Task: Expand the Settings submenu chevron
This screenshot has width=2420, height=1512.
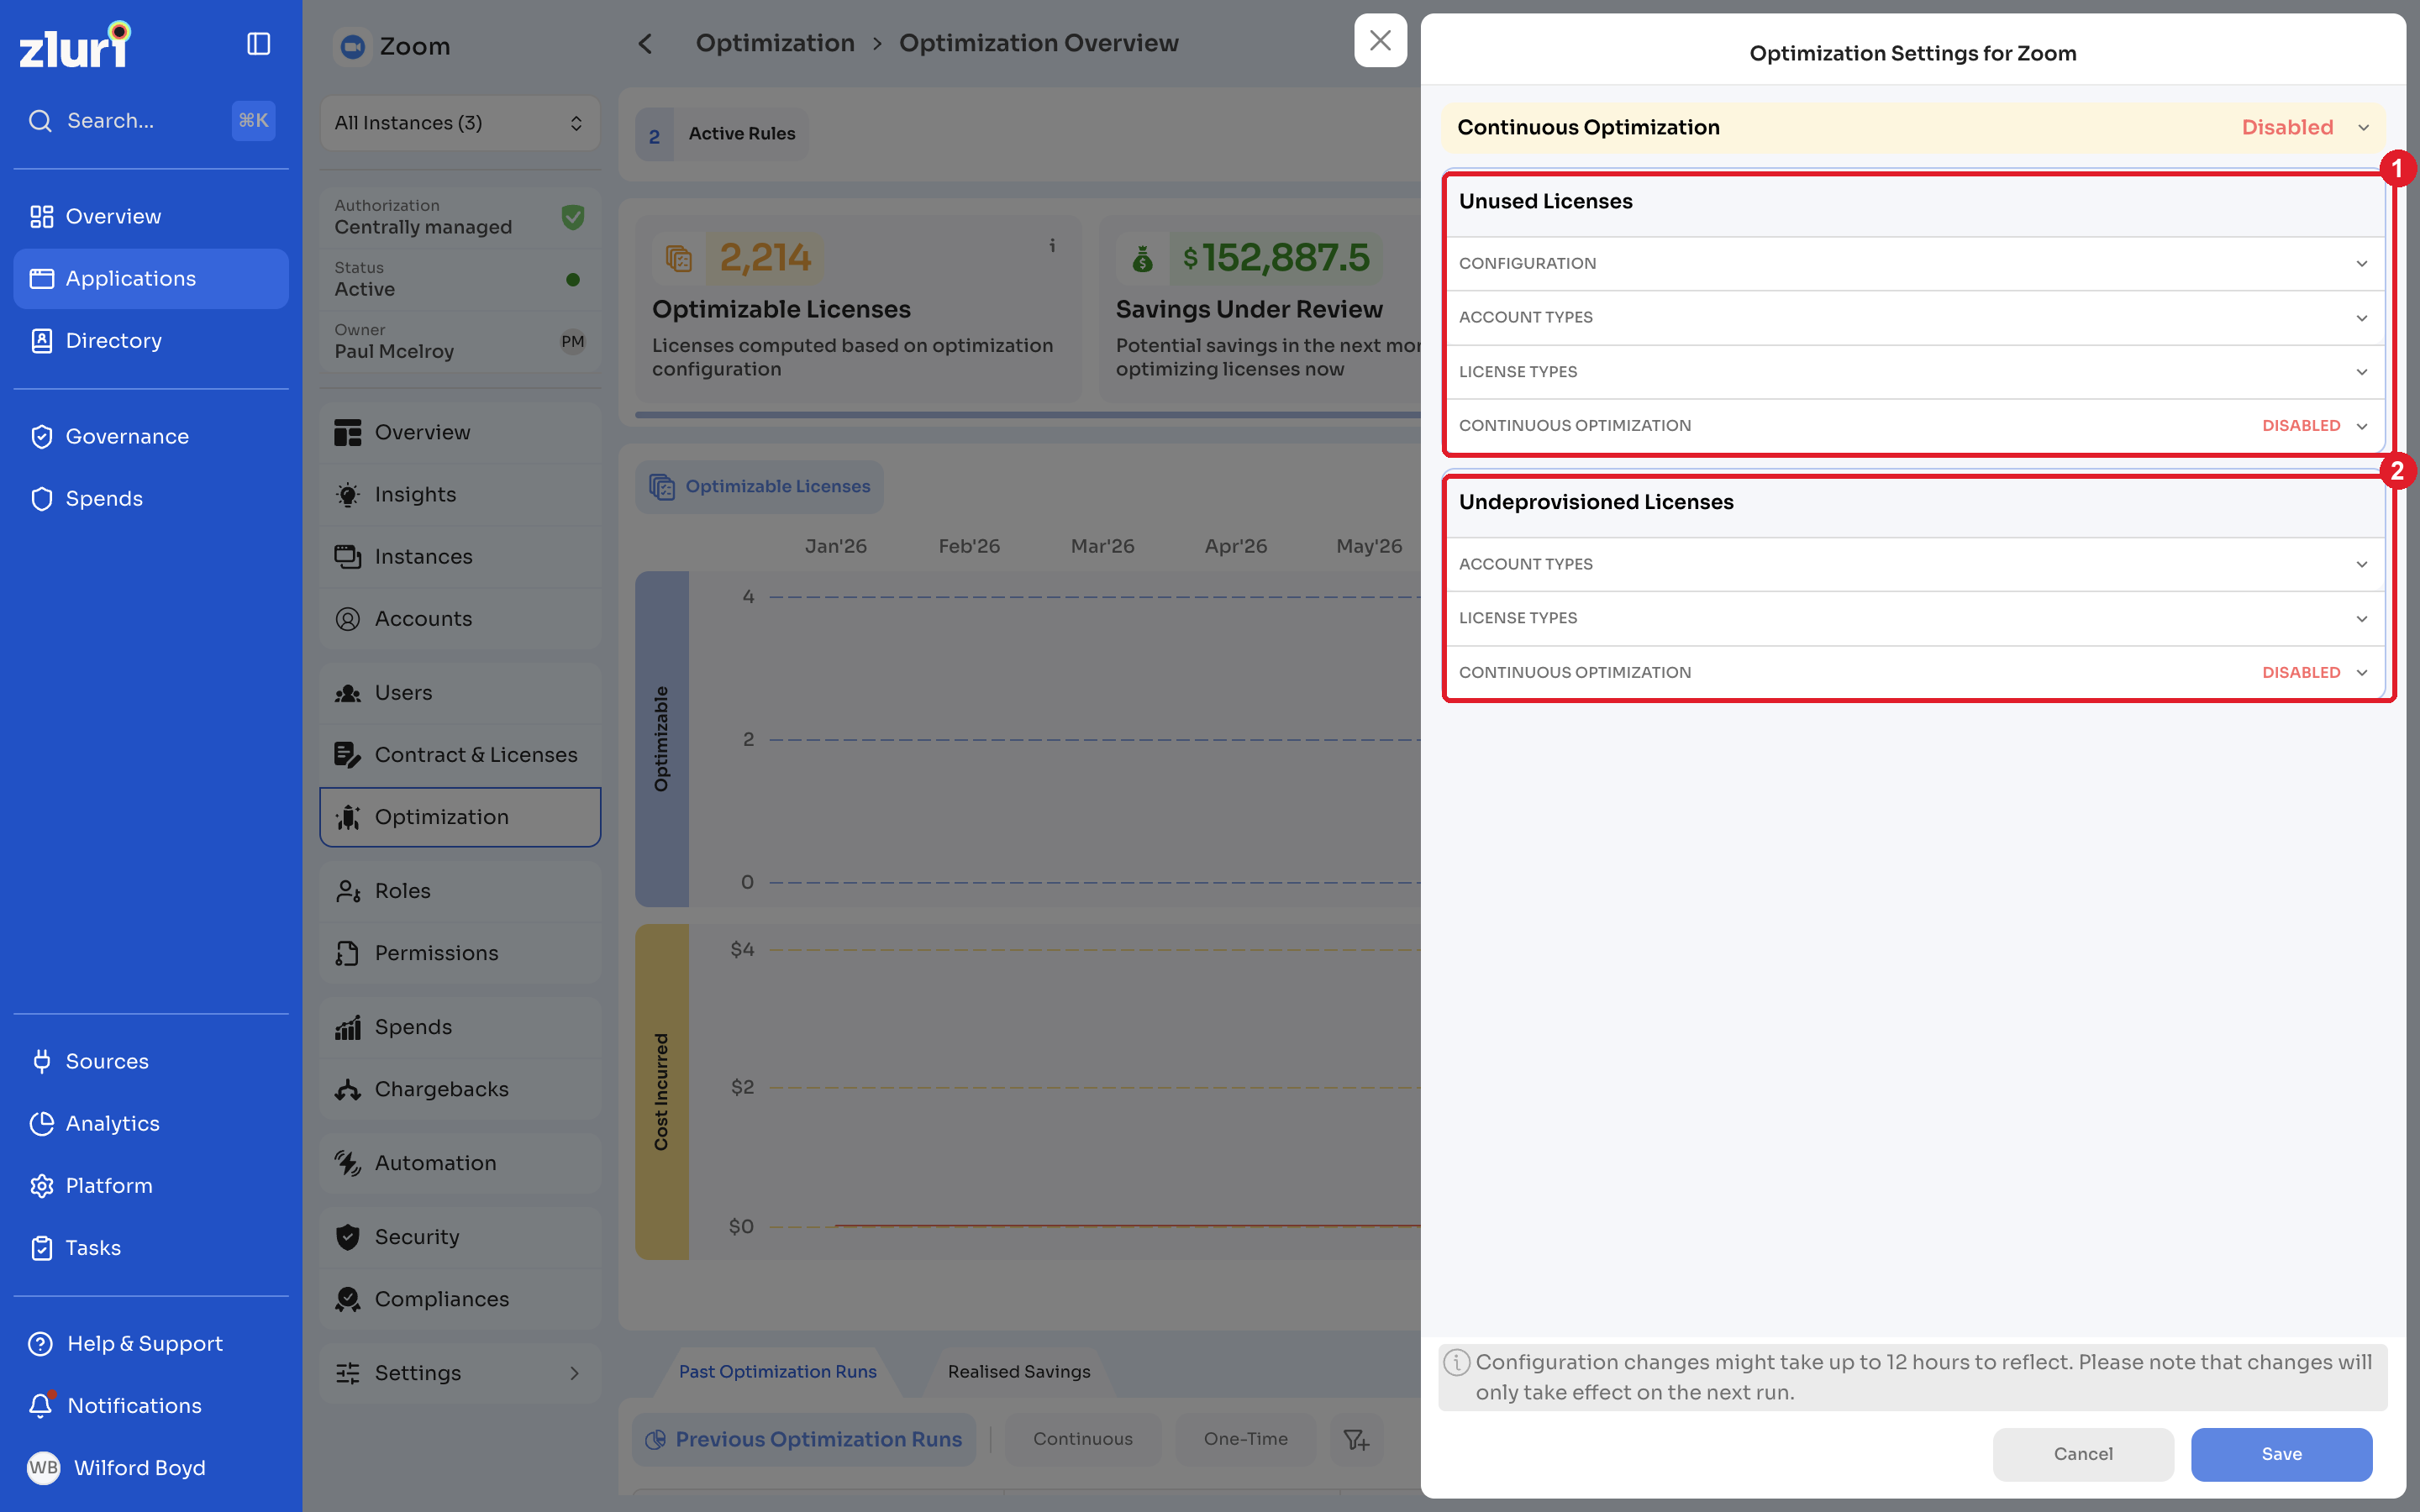Action: 574,1373
